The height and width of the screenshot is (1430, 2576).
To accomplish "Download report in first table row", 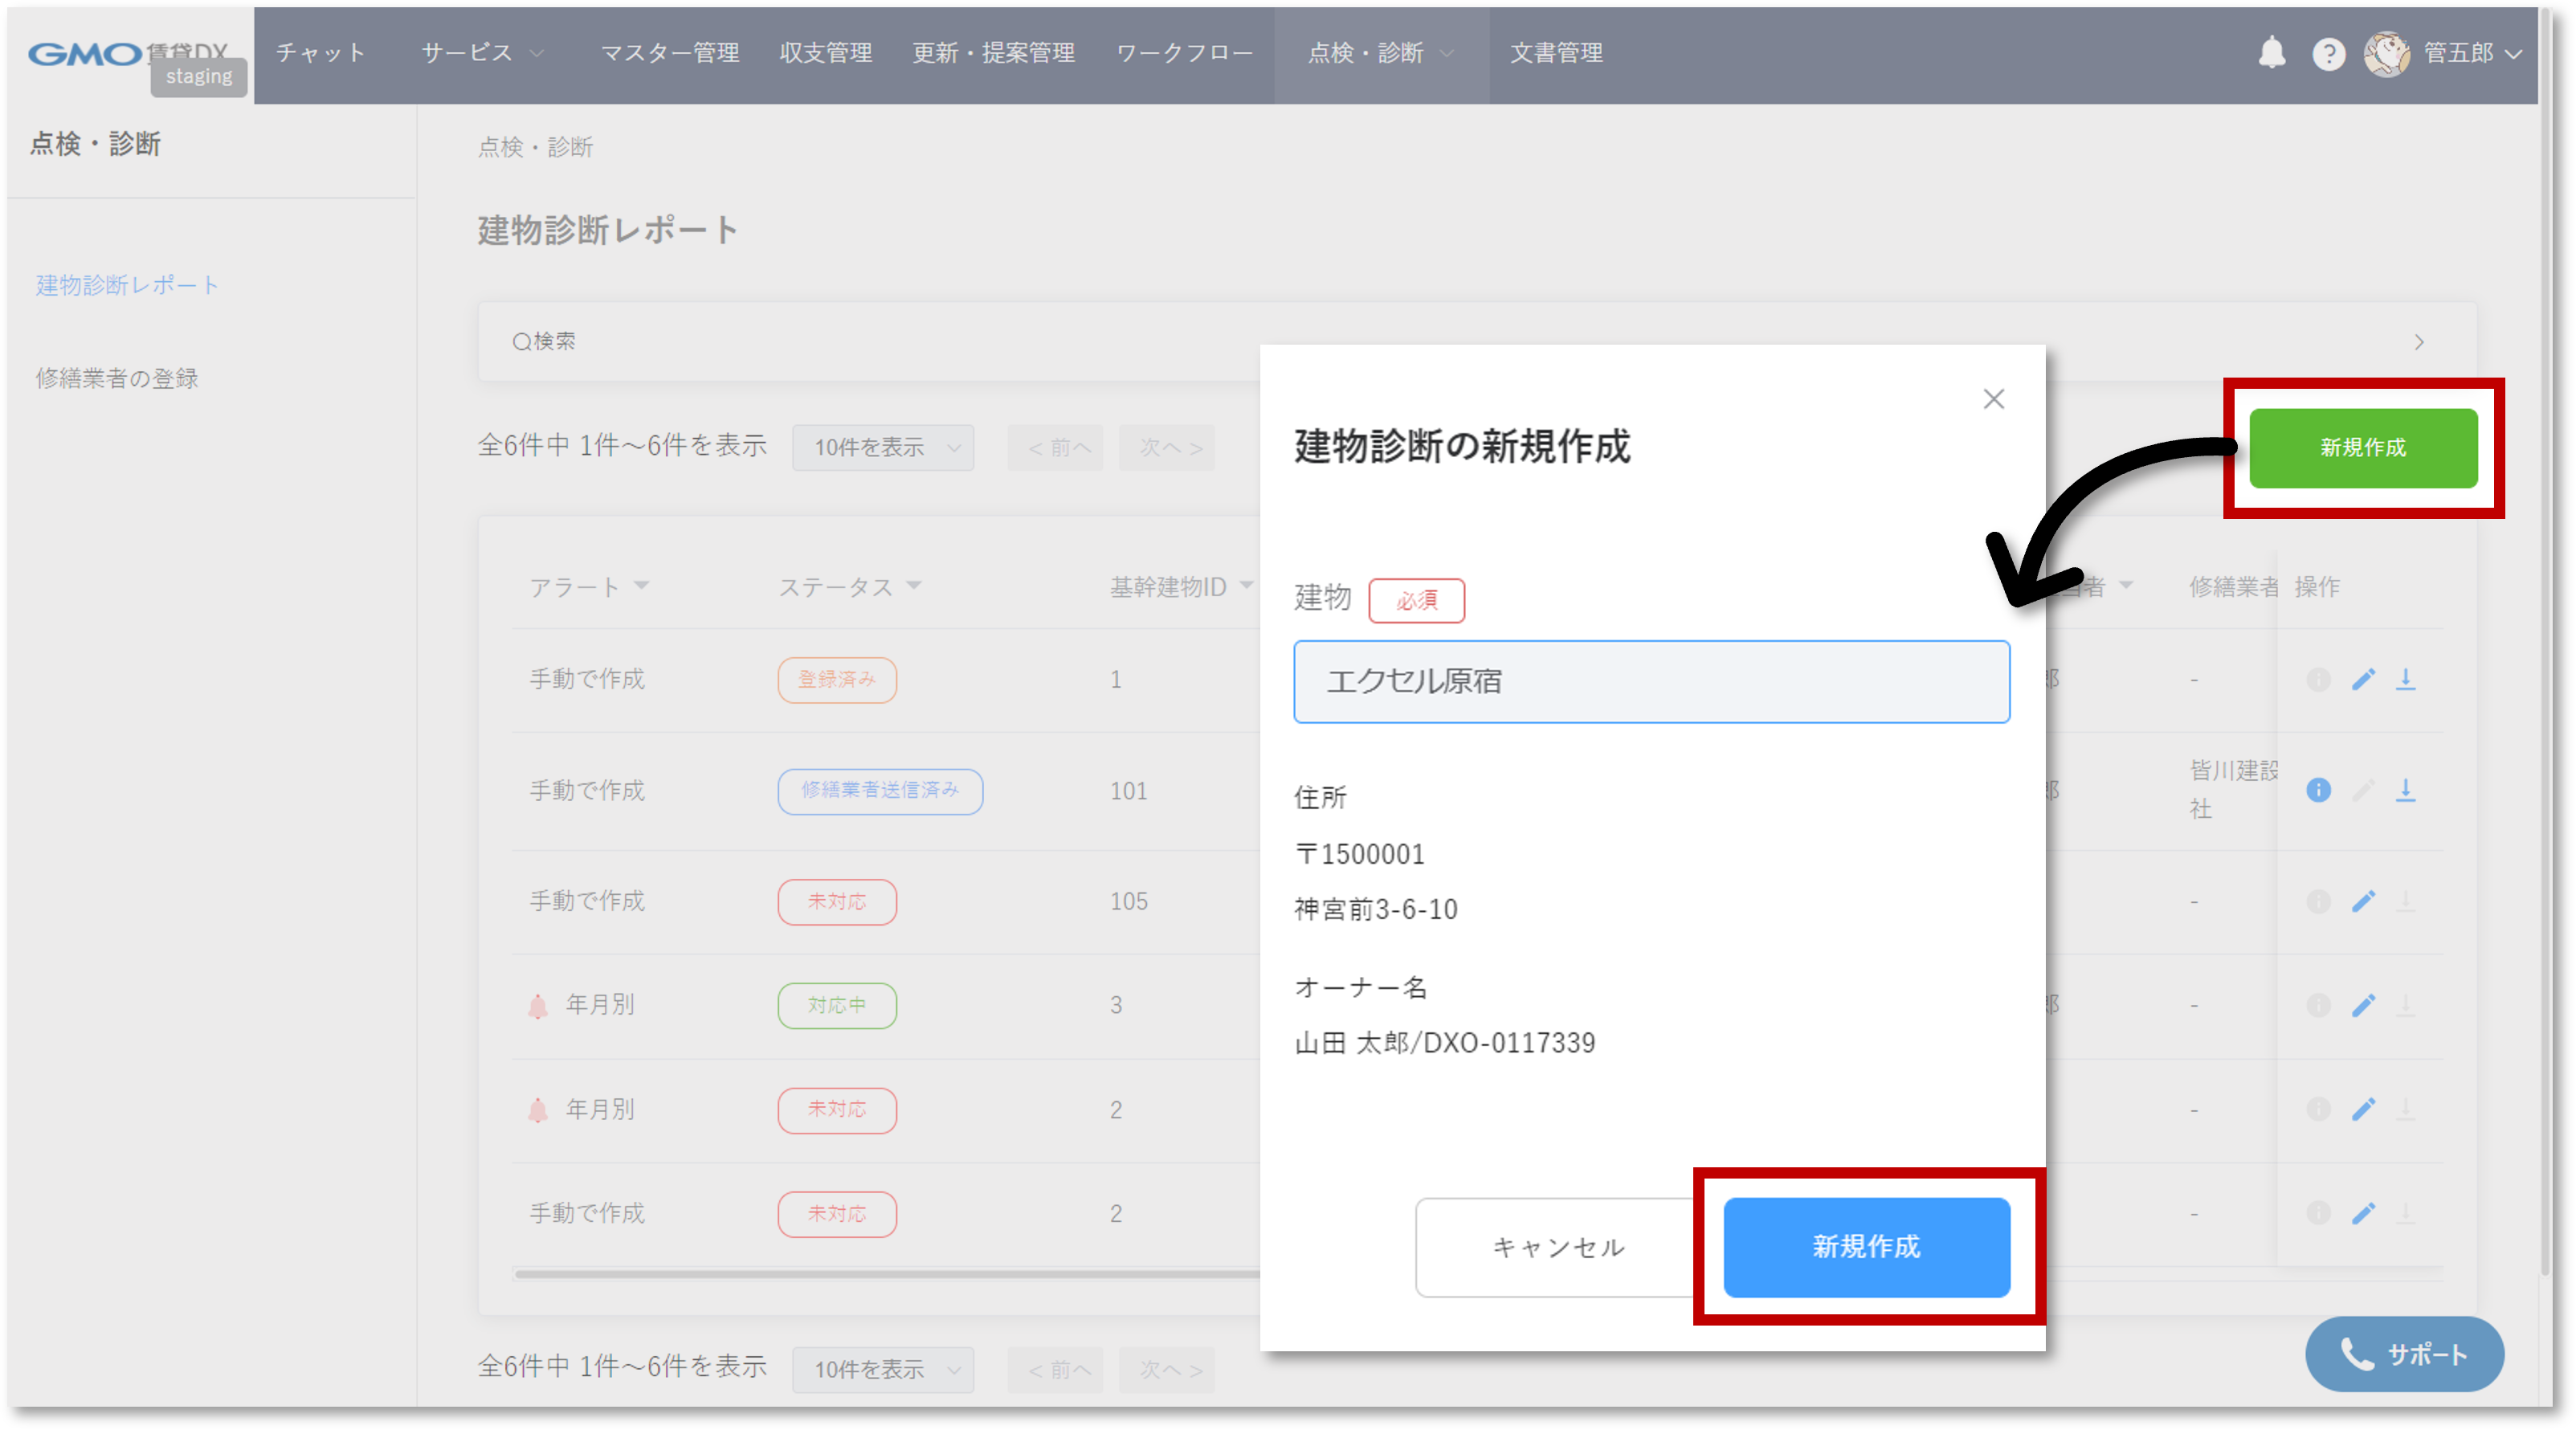I will coord(2405,680).
